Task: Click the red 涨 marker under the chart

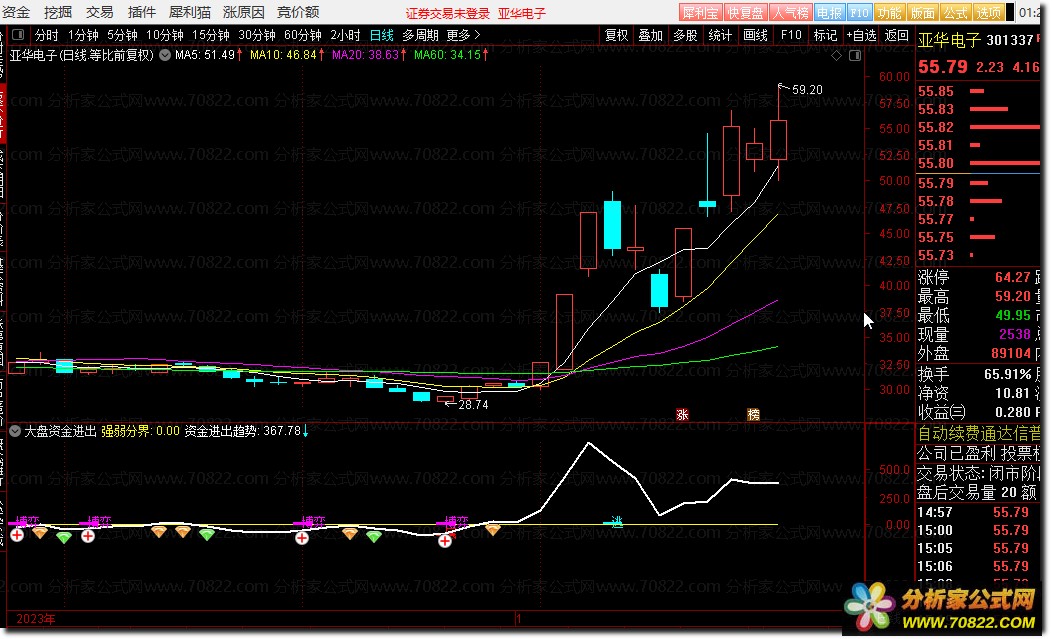Action: pos(682,414)
